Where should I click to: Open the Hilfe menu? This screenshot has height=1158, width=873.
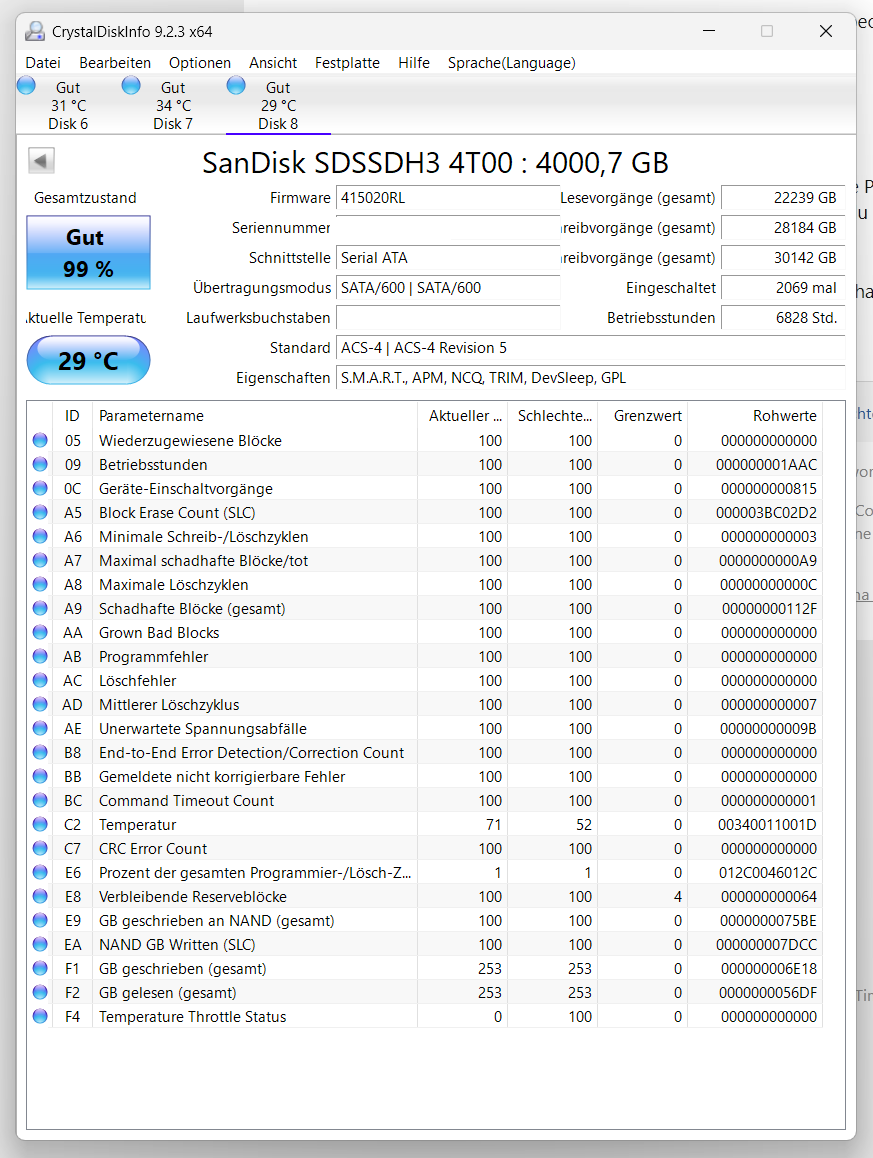414,63
